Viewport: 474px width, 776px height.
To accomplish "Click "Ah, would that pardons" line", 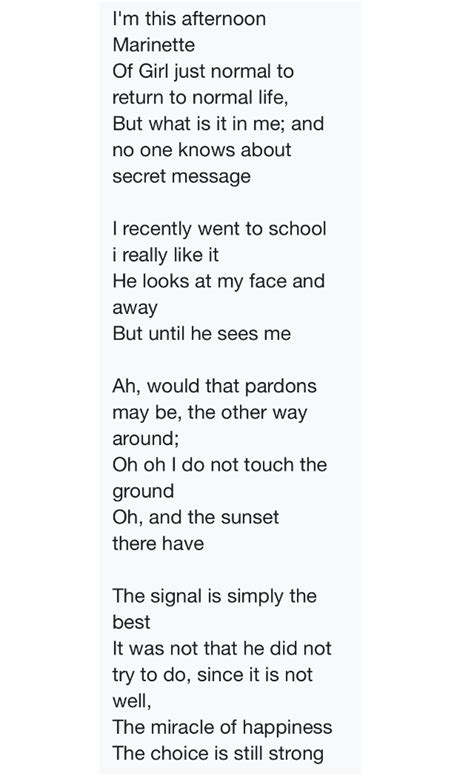I will (214, 387).
